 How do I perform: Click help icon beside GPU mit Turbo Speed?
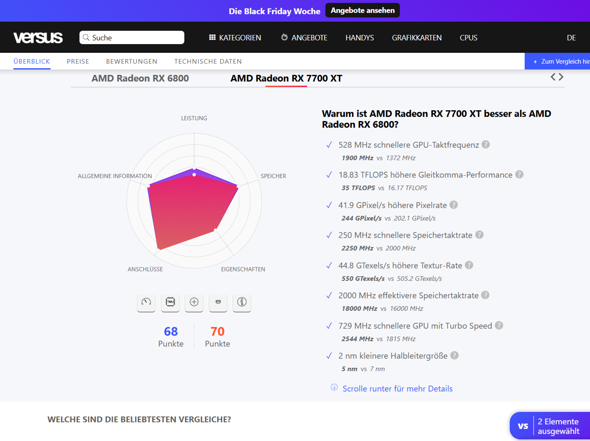499,325
